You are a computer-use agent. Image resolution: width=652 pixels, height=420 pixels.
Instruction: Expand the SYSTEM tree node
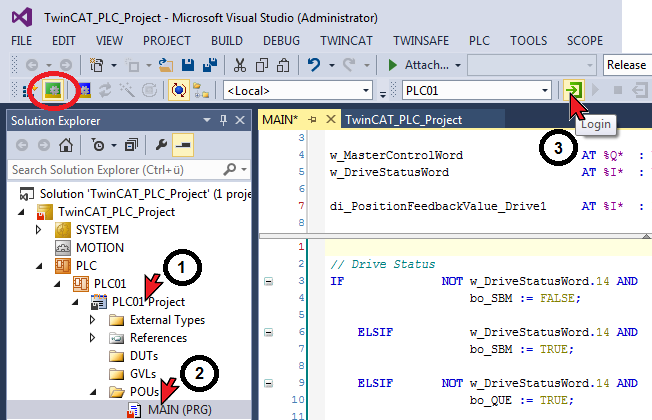(x=40, y=229)
